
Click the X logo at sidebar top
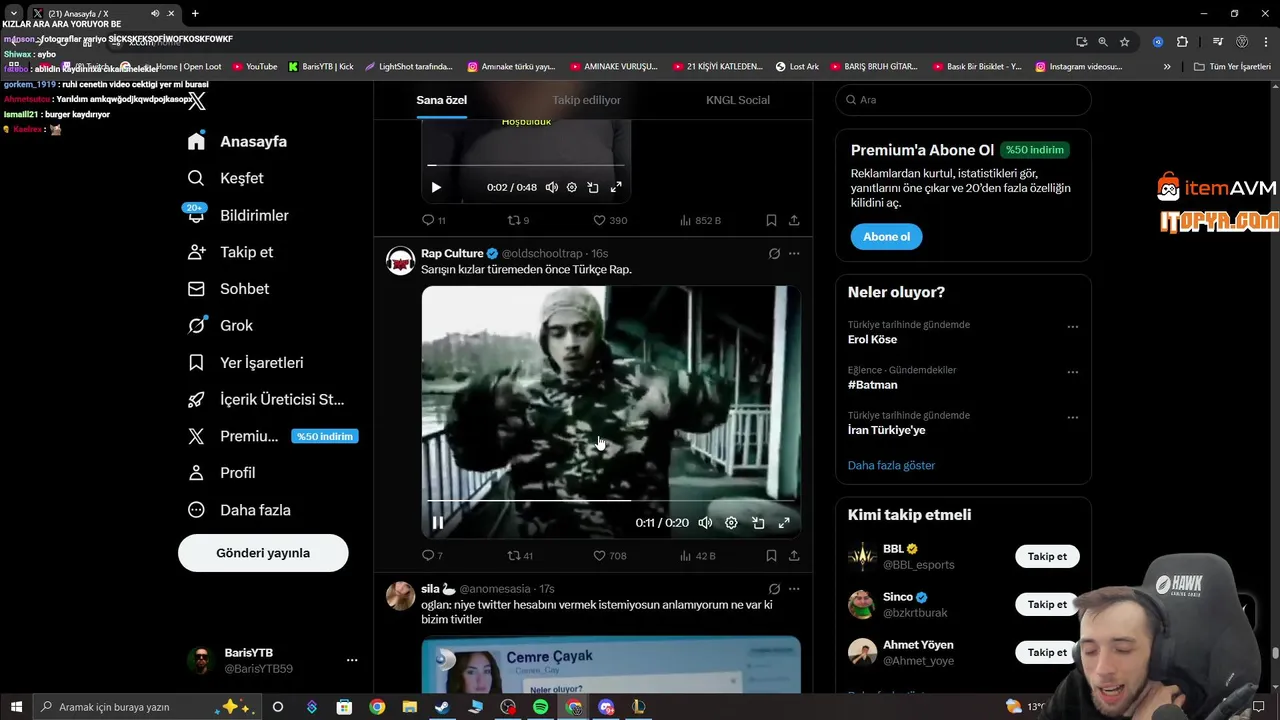click(197, 100)
